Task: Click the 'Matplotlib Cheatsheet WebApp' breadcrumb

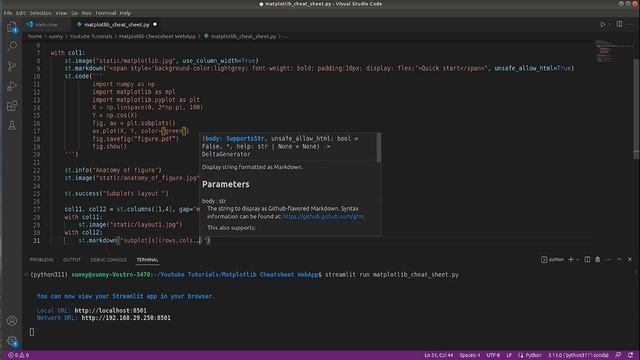Action: [x=157, y=36]
